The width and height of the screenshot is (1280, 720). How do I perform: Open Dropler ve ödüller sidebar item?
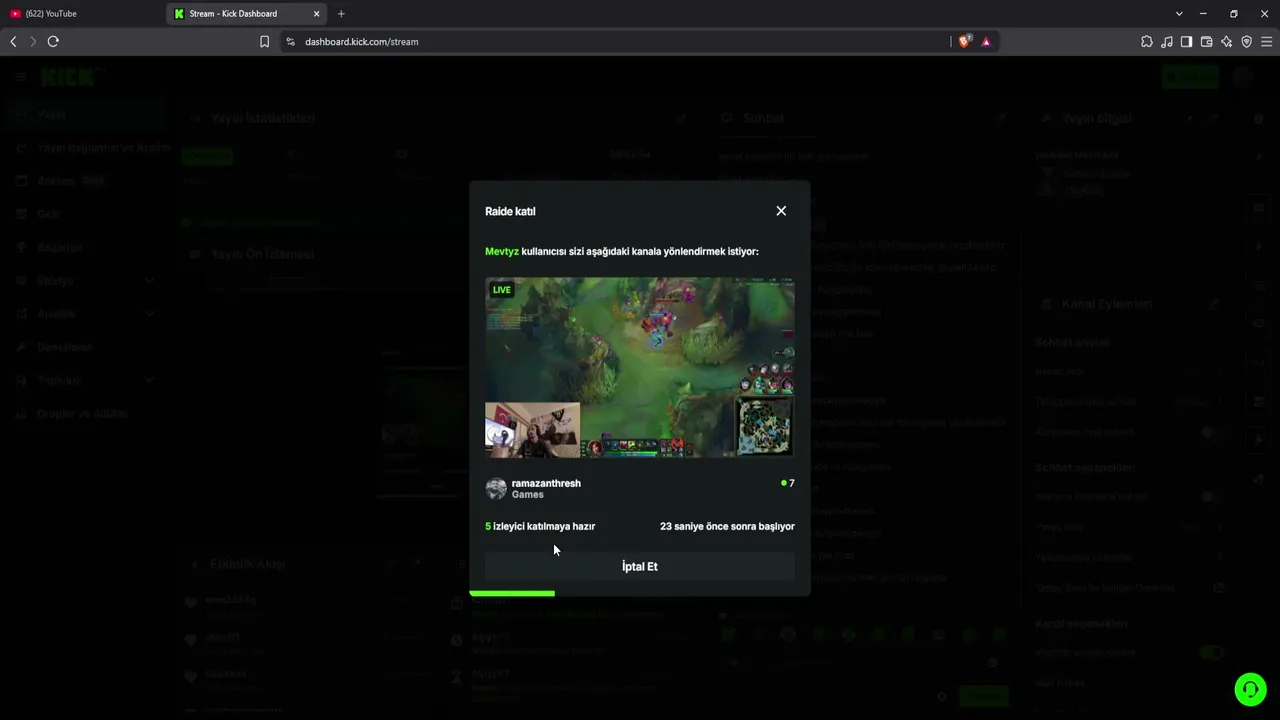[84, 413]
